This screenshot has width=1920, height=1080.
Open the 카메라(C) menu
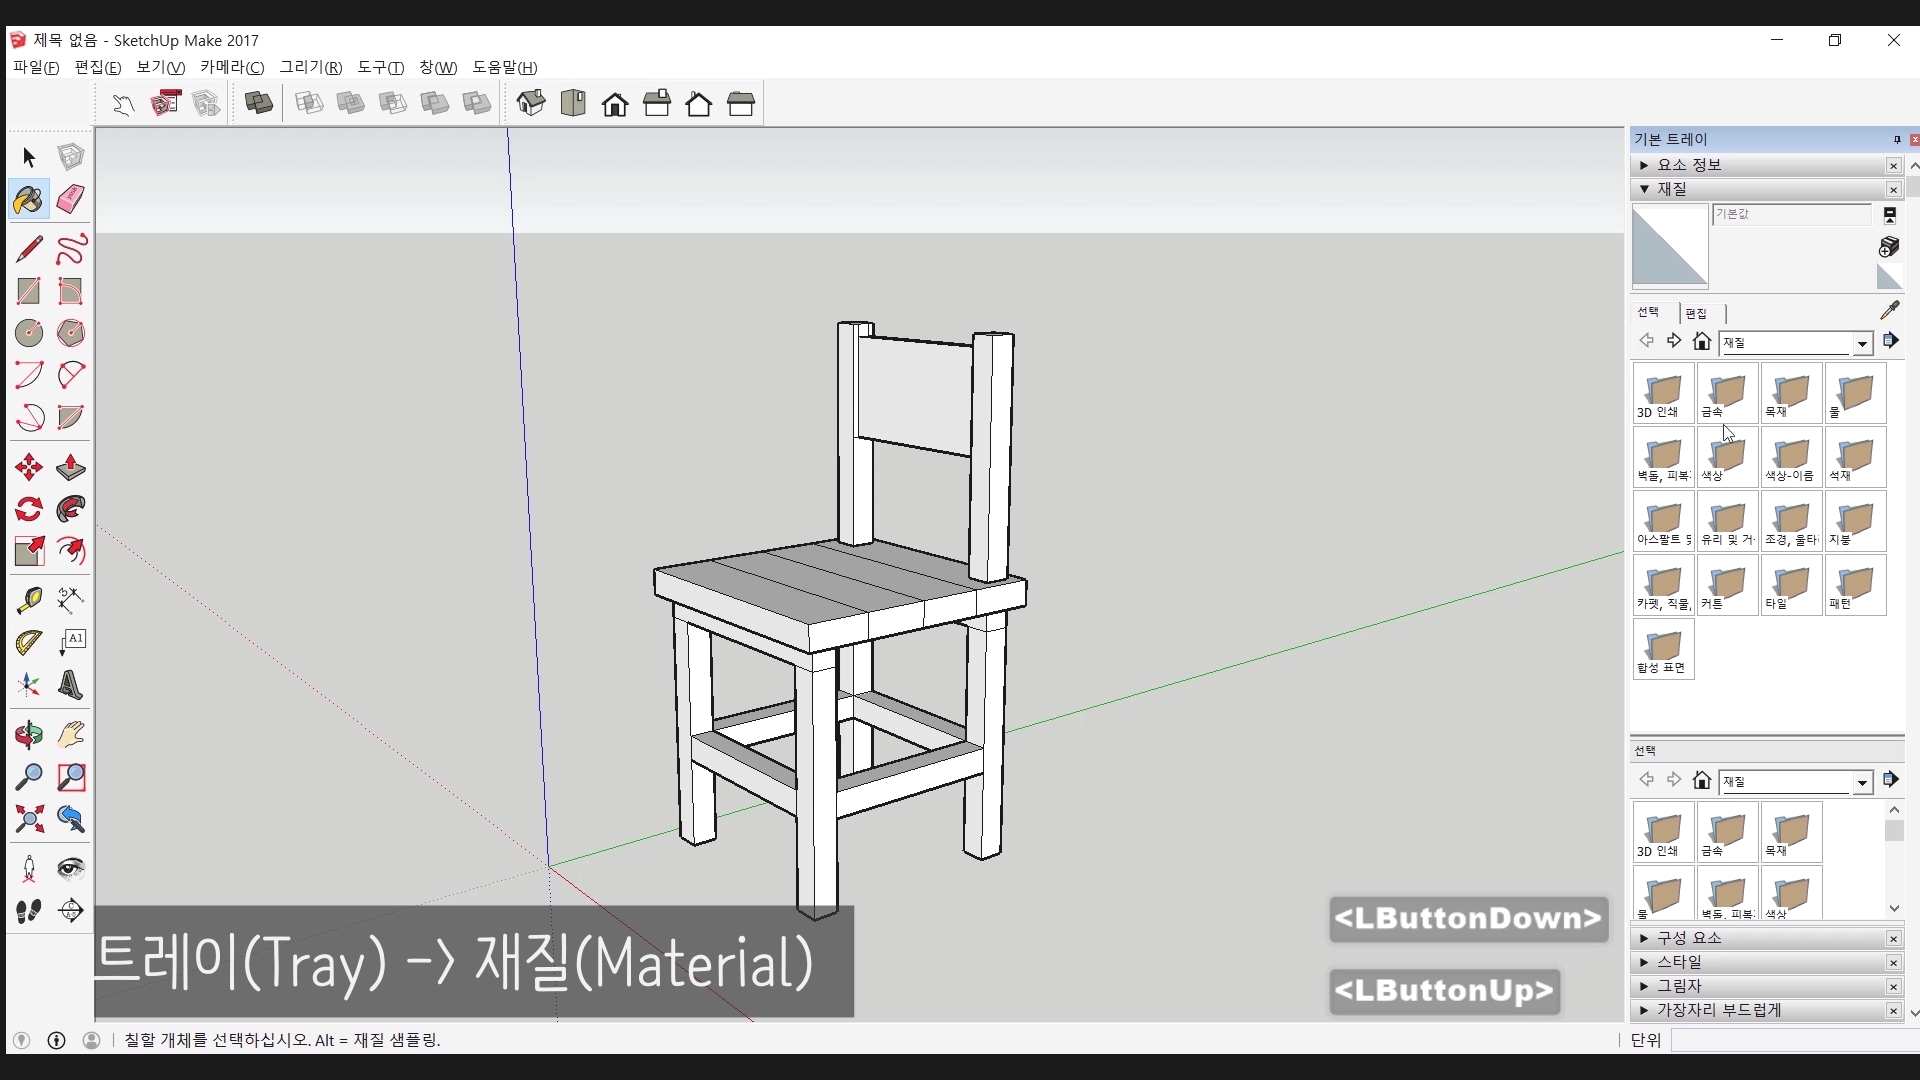tap(232, 67)
